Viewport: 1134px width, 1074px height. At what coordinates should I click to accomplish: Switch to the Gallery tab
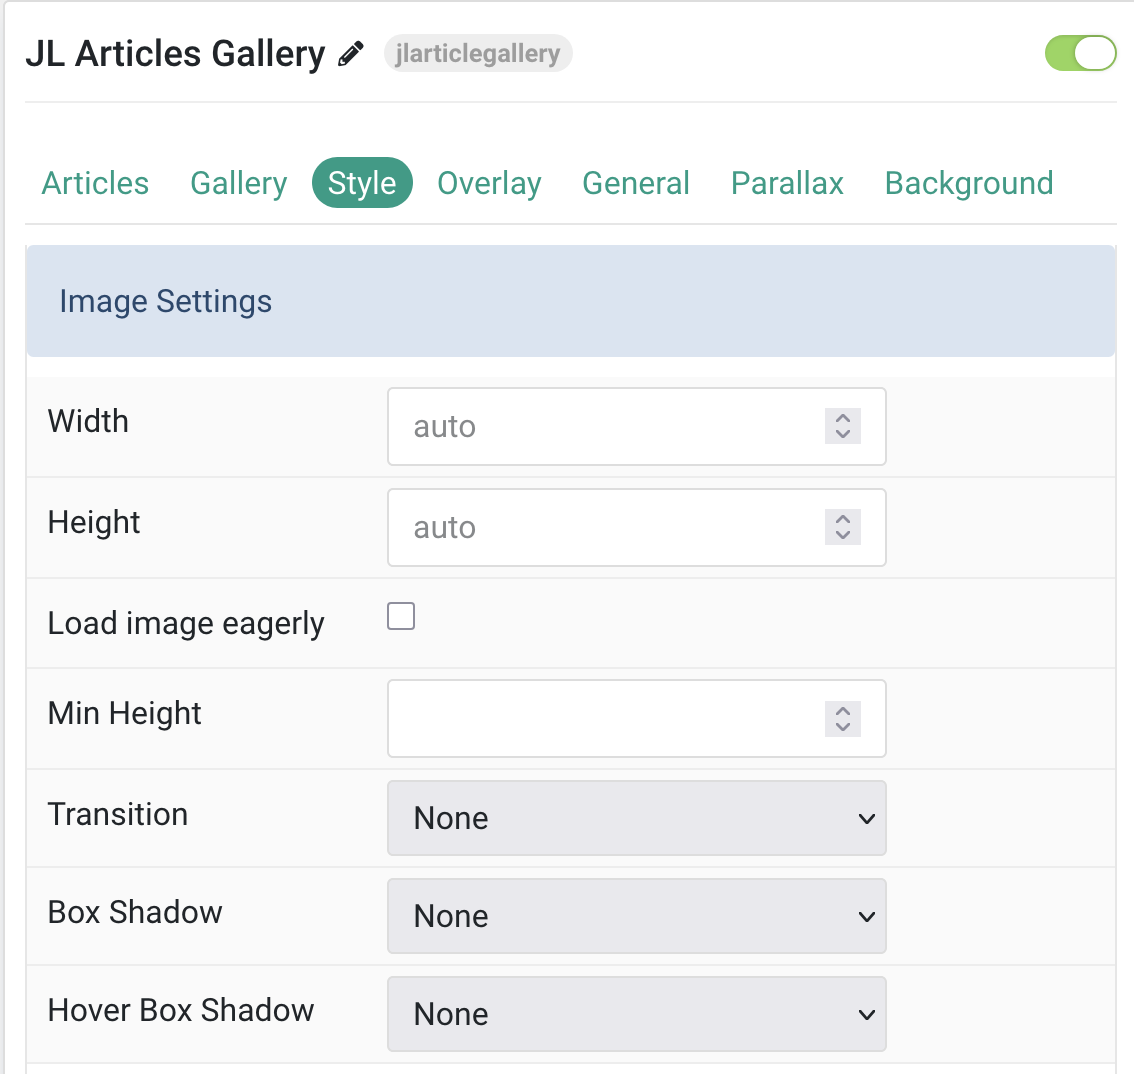coord(239,183)
